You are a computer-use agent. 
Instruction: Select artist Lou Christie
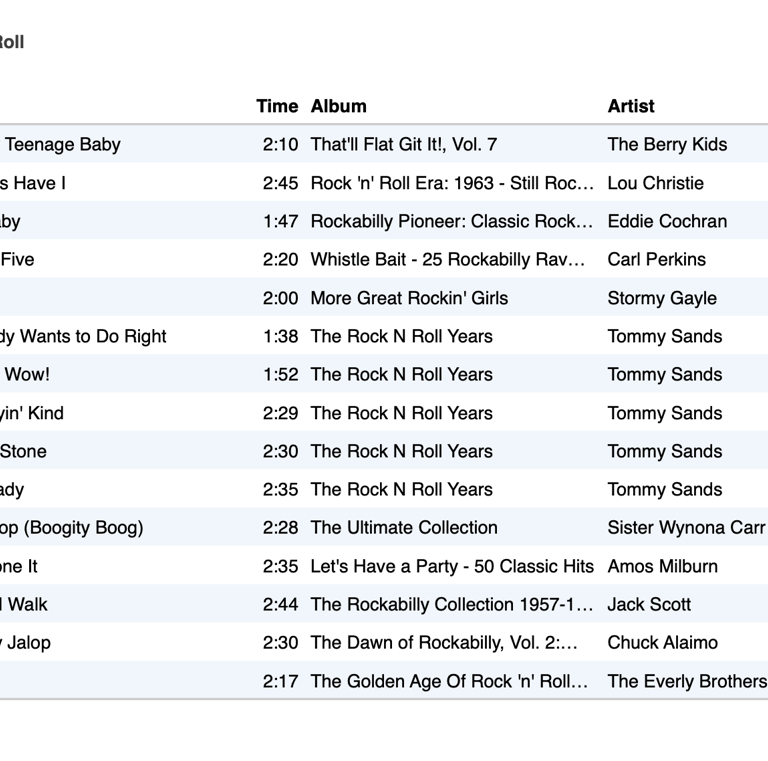point(655,183)
